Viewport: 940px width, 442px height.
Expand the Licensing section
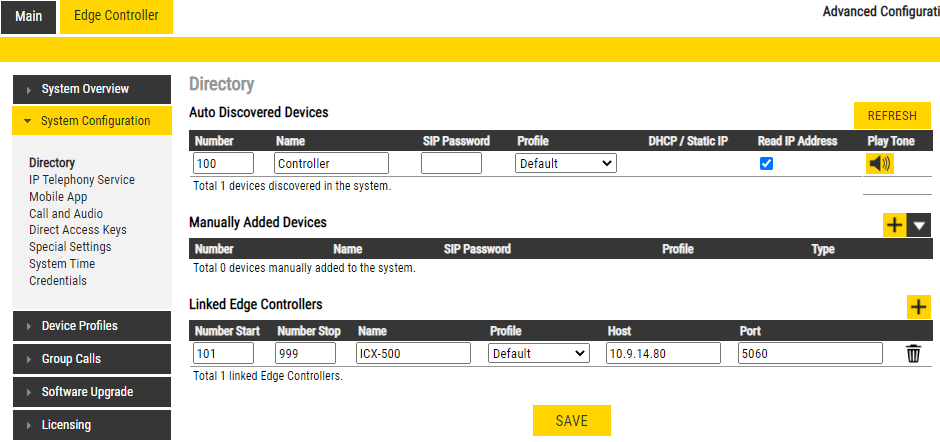click(91, 425)
